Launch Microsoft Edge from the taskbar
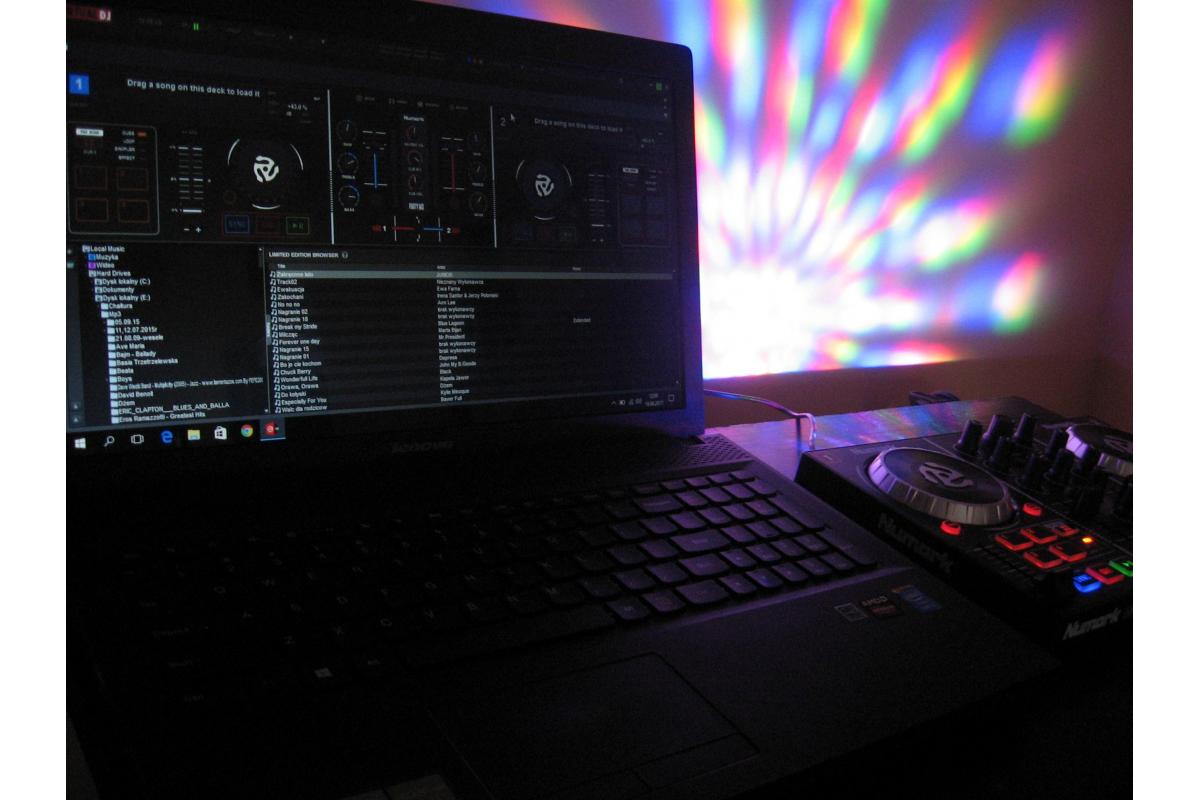The width and height of the screenshot is (1200, 800). click(167, 436)
